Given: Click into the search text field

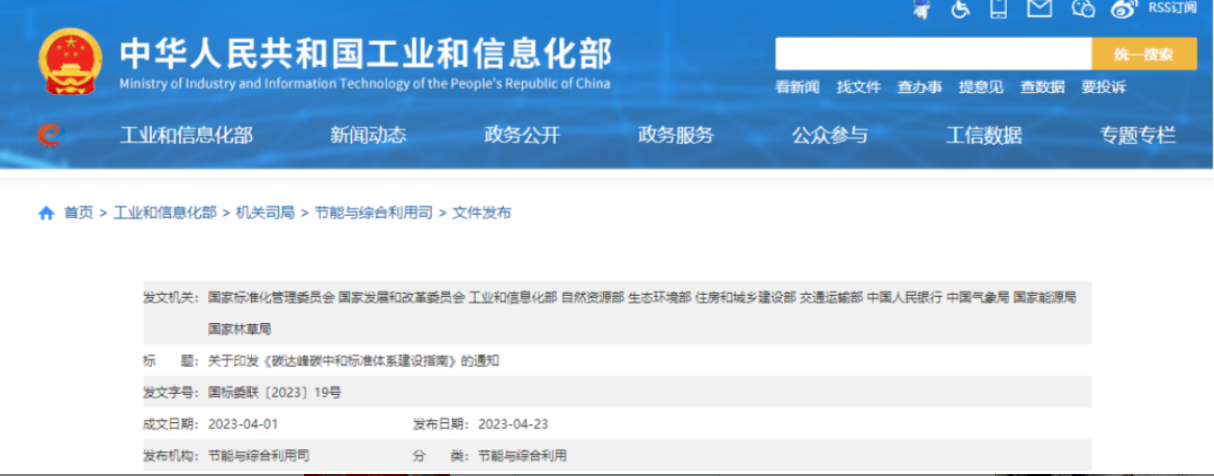Looking at the screenshot, I should coord(932,54).
